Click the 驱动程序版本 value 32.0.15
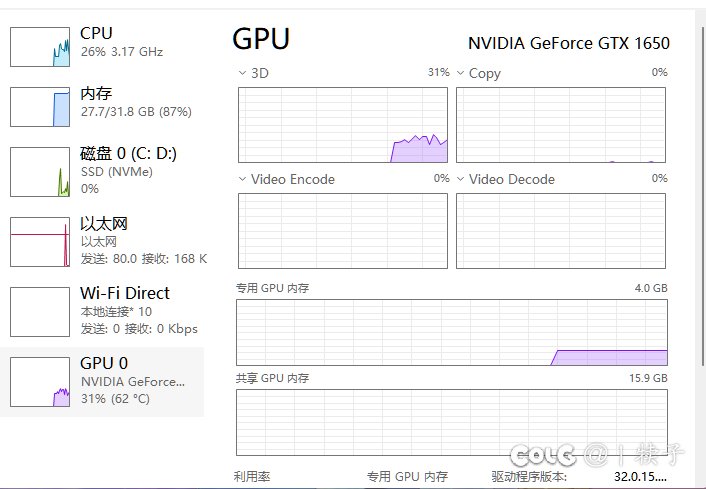Viewport: 706px width, 489px height. point(641,476)
